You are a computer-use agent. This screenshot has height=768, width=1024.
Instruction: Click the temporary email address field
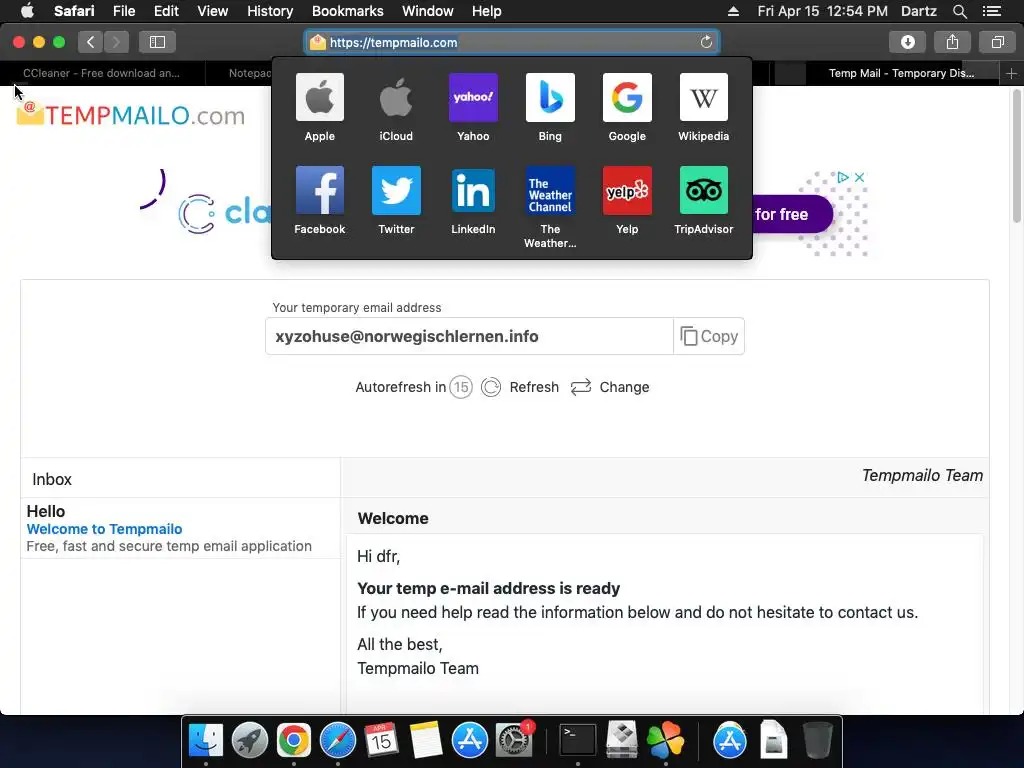[469, 336]
